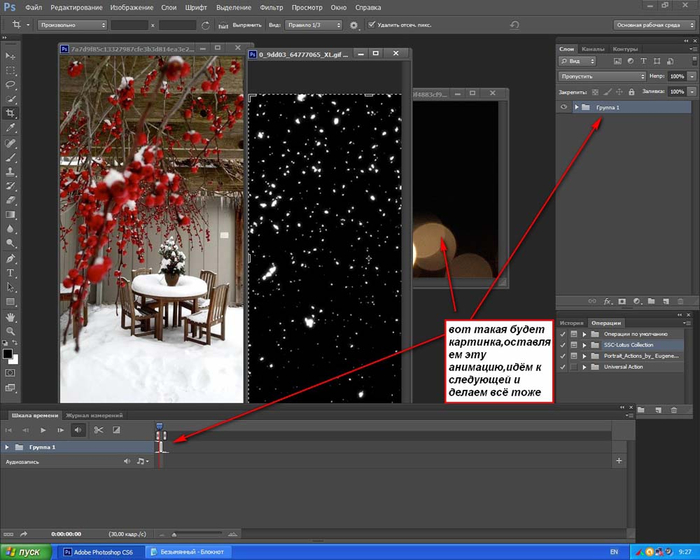The height and width of the screenshot is (560, 700).
Task: Open the overlay view Правило 1/3 dropdown
Action: (313, 25)
